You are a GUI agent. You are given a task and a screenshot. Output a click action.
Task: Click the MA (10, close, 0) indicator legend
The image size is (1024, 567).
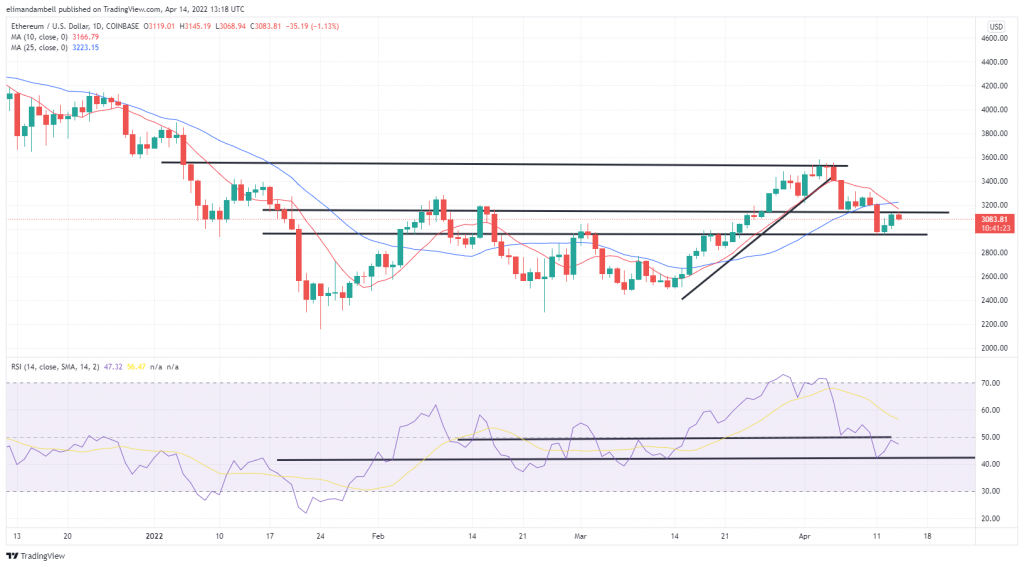[x=39, y=37]
